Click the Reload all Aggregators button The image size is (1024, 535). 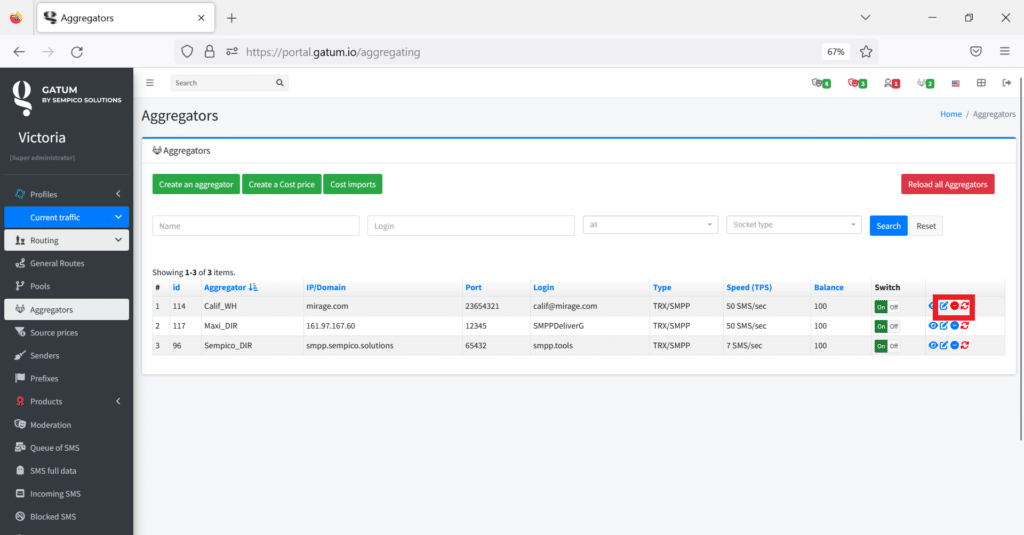[947, 184]
